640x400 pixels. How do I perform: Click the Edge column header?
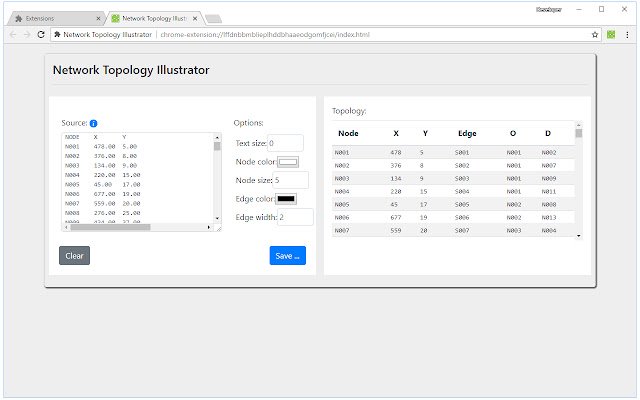point(467,133)
